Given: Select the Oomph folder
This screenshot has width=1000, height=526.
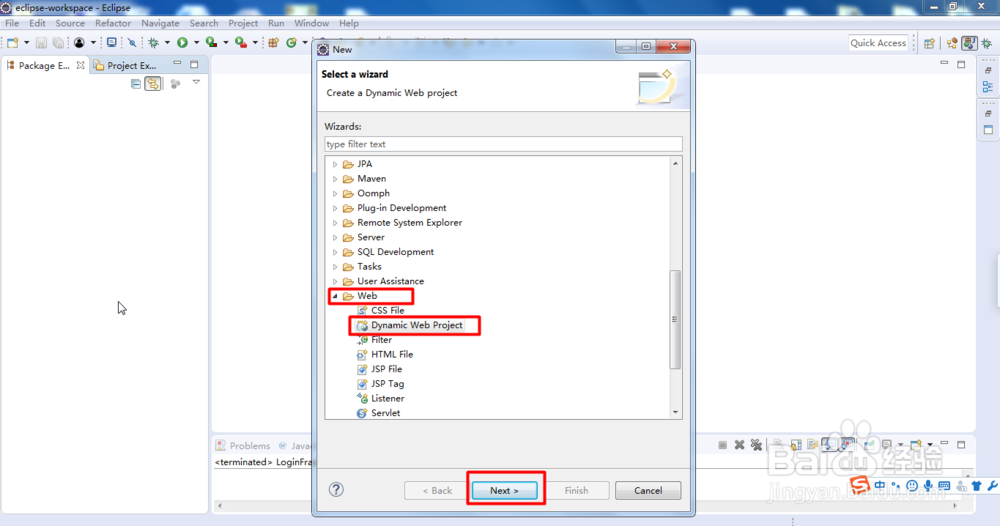Looking at the screenshot, I should pos(373,193).
